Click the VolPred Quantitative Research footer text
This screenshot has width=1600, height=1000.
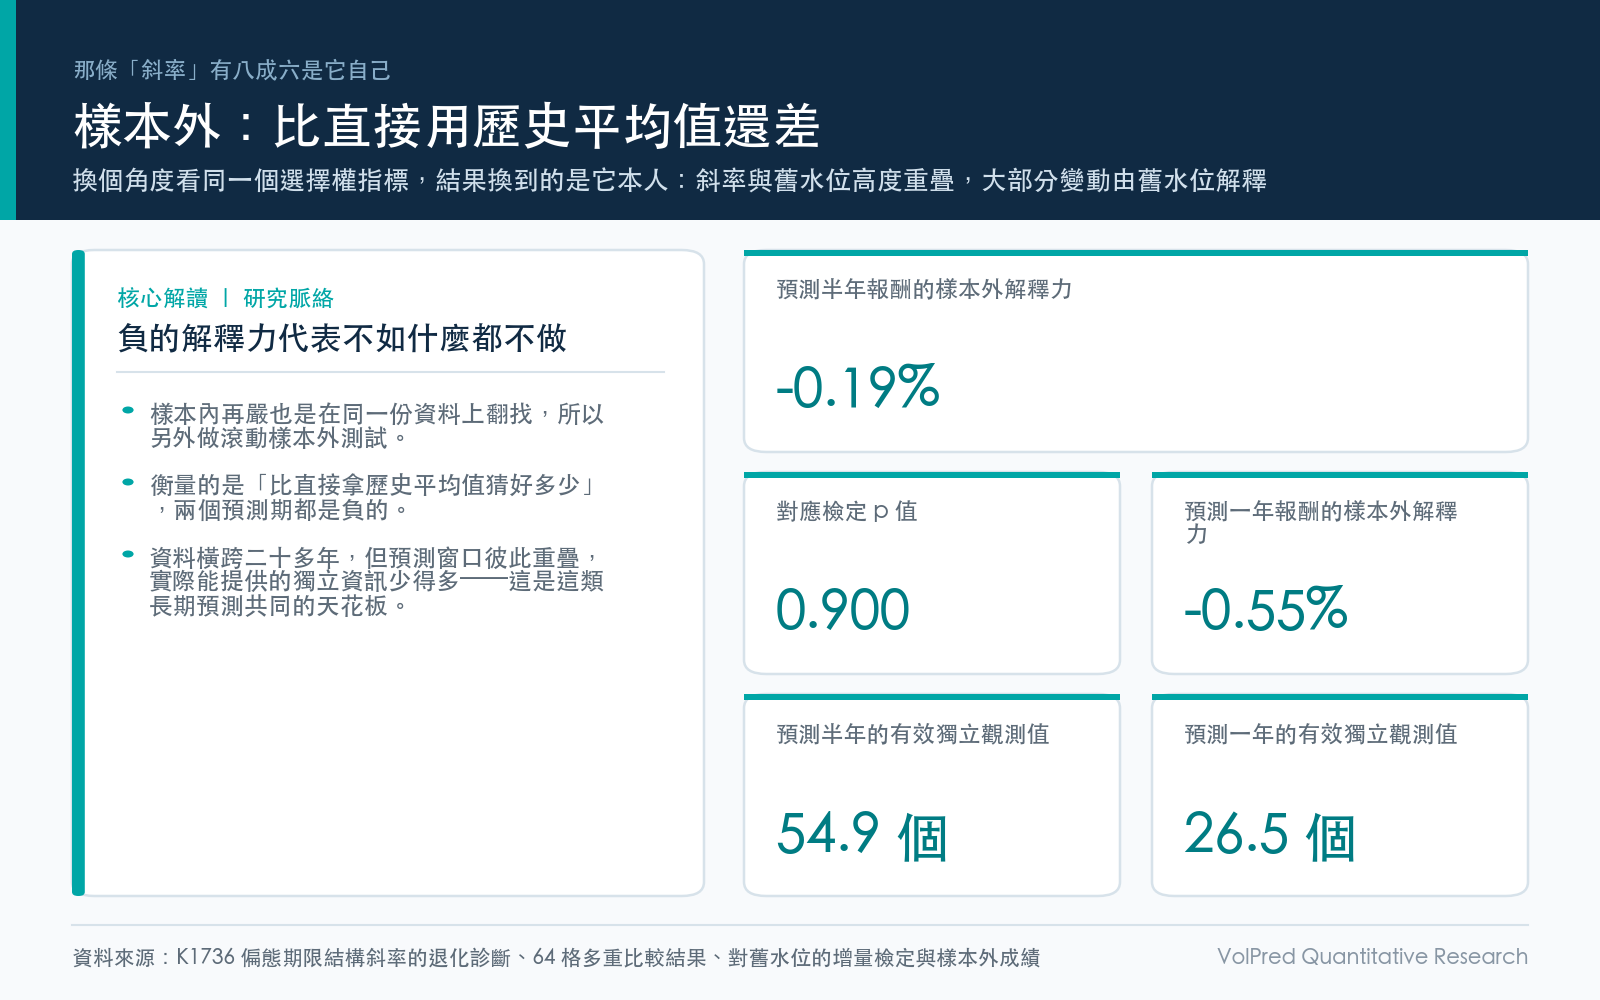tap(1372, 957)
